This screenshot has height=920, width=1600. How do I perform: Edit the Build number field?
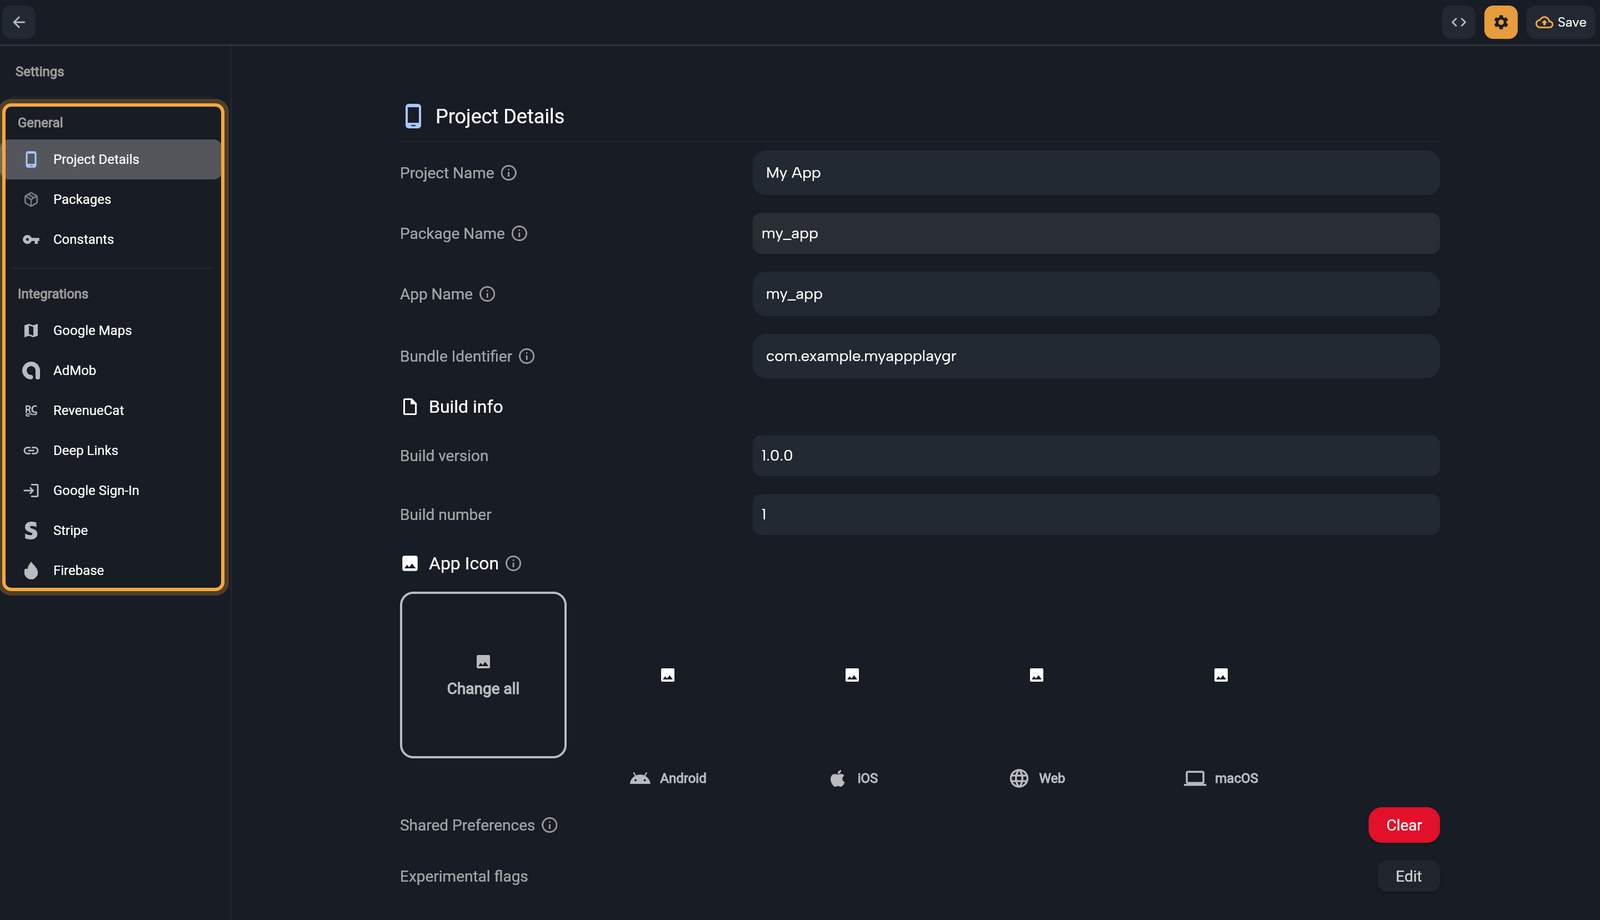click(x=1096, y=514)
